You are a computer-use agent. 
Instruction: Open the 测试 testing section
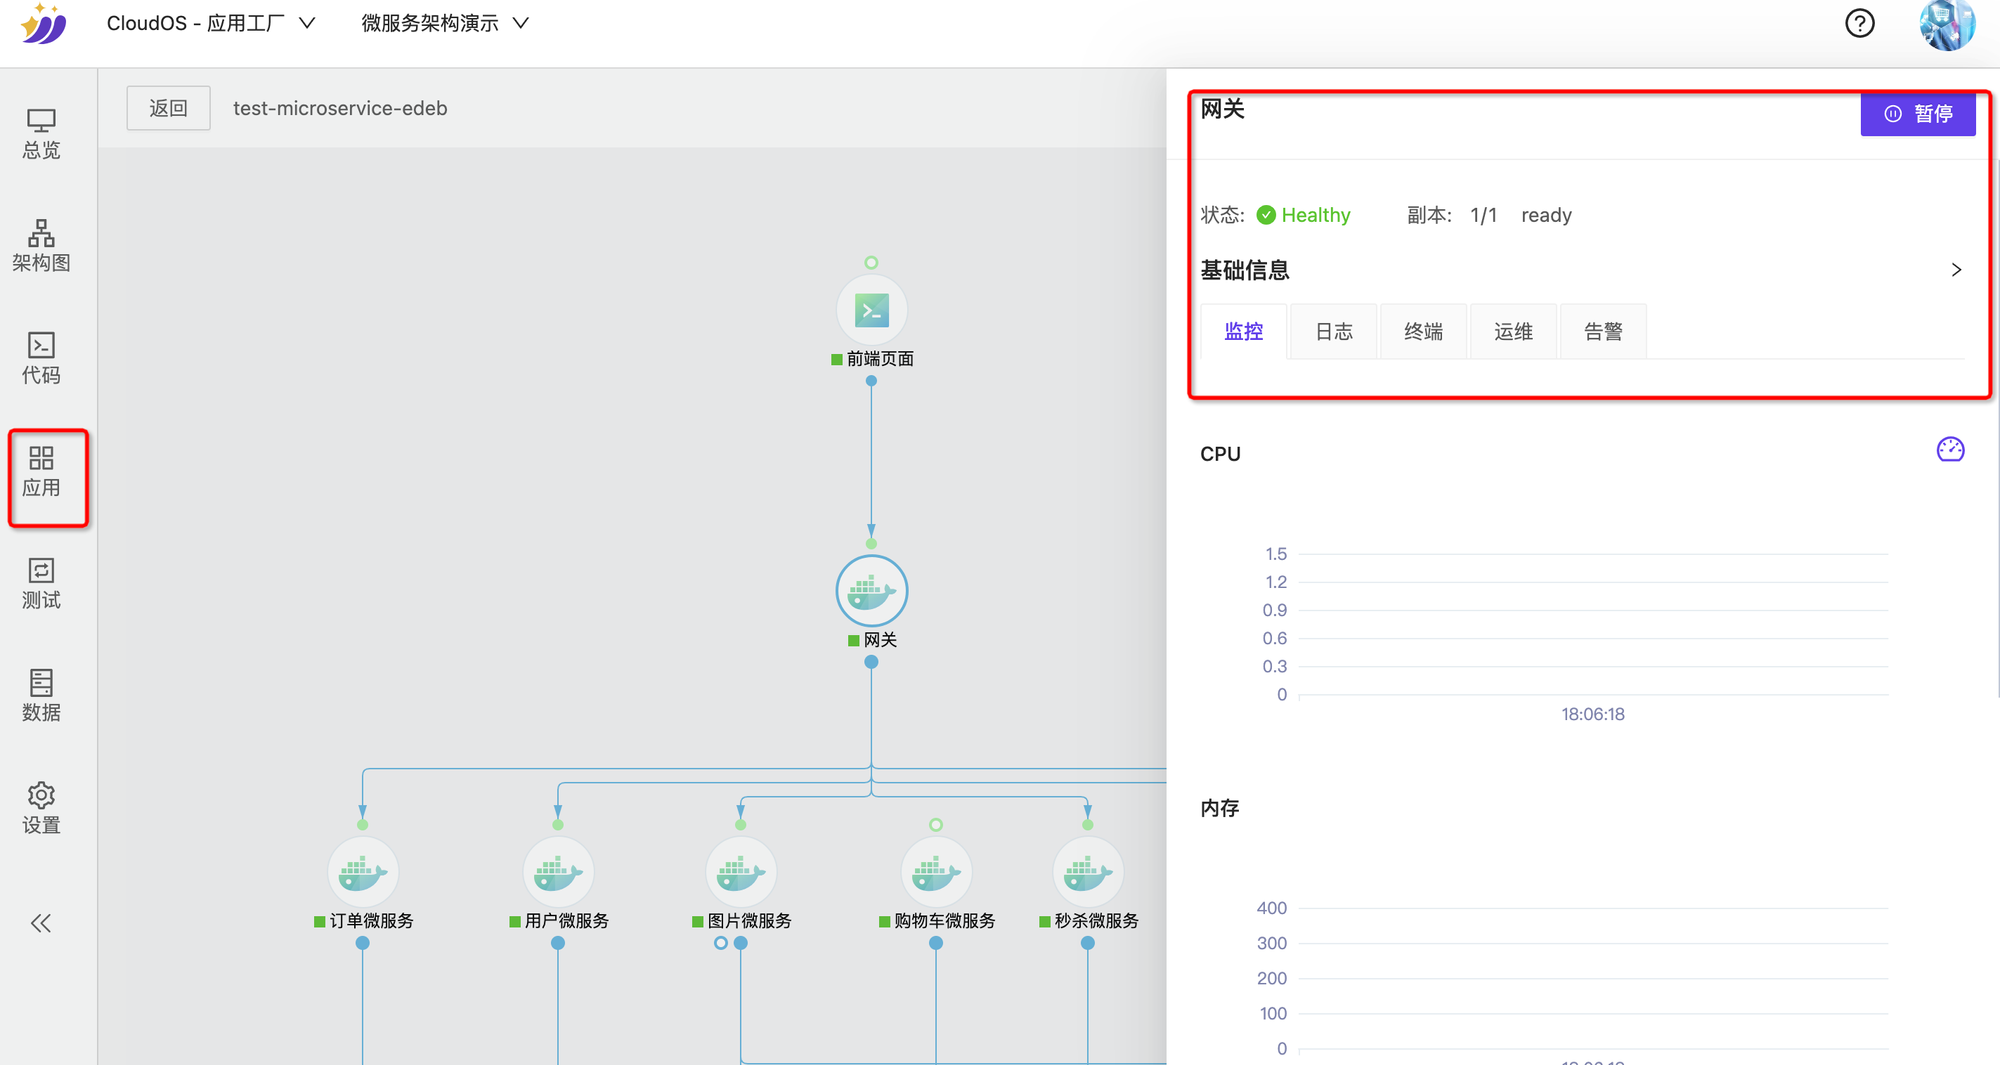40,585
